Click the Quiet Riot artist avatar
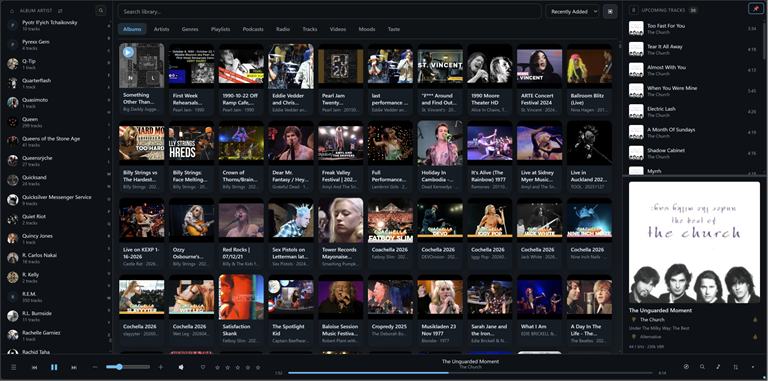 coord(13,219)
